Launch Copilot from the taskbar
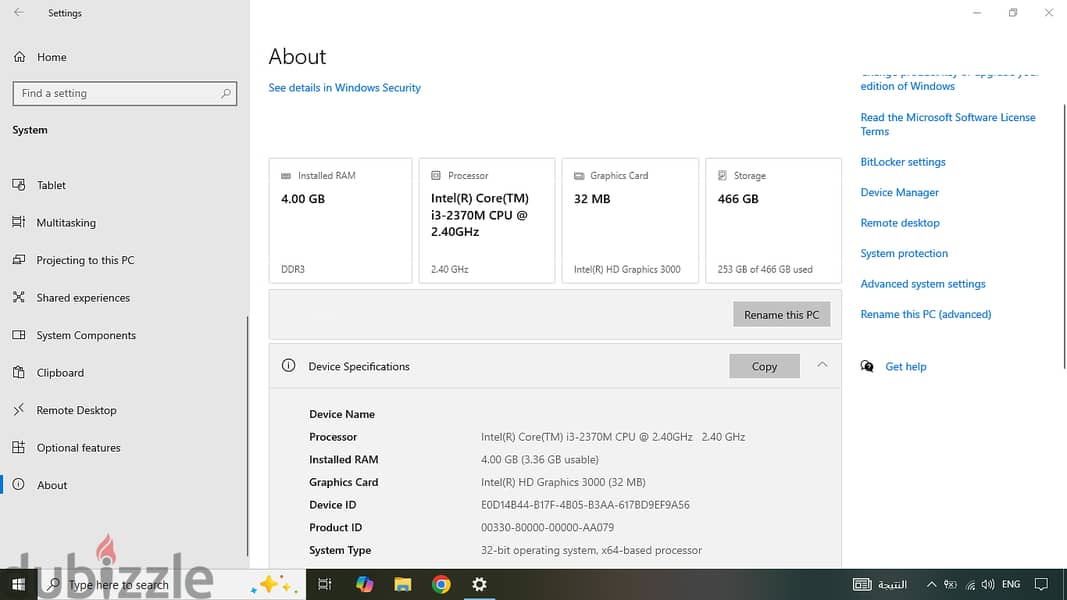 pyautogui.click(x=364, y=584)
